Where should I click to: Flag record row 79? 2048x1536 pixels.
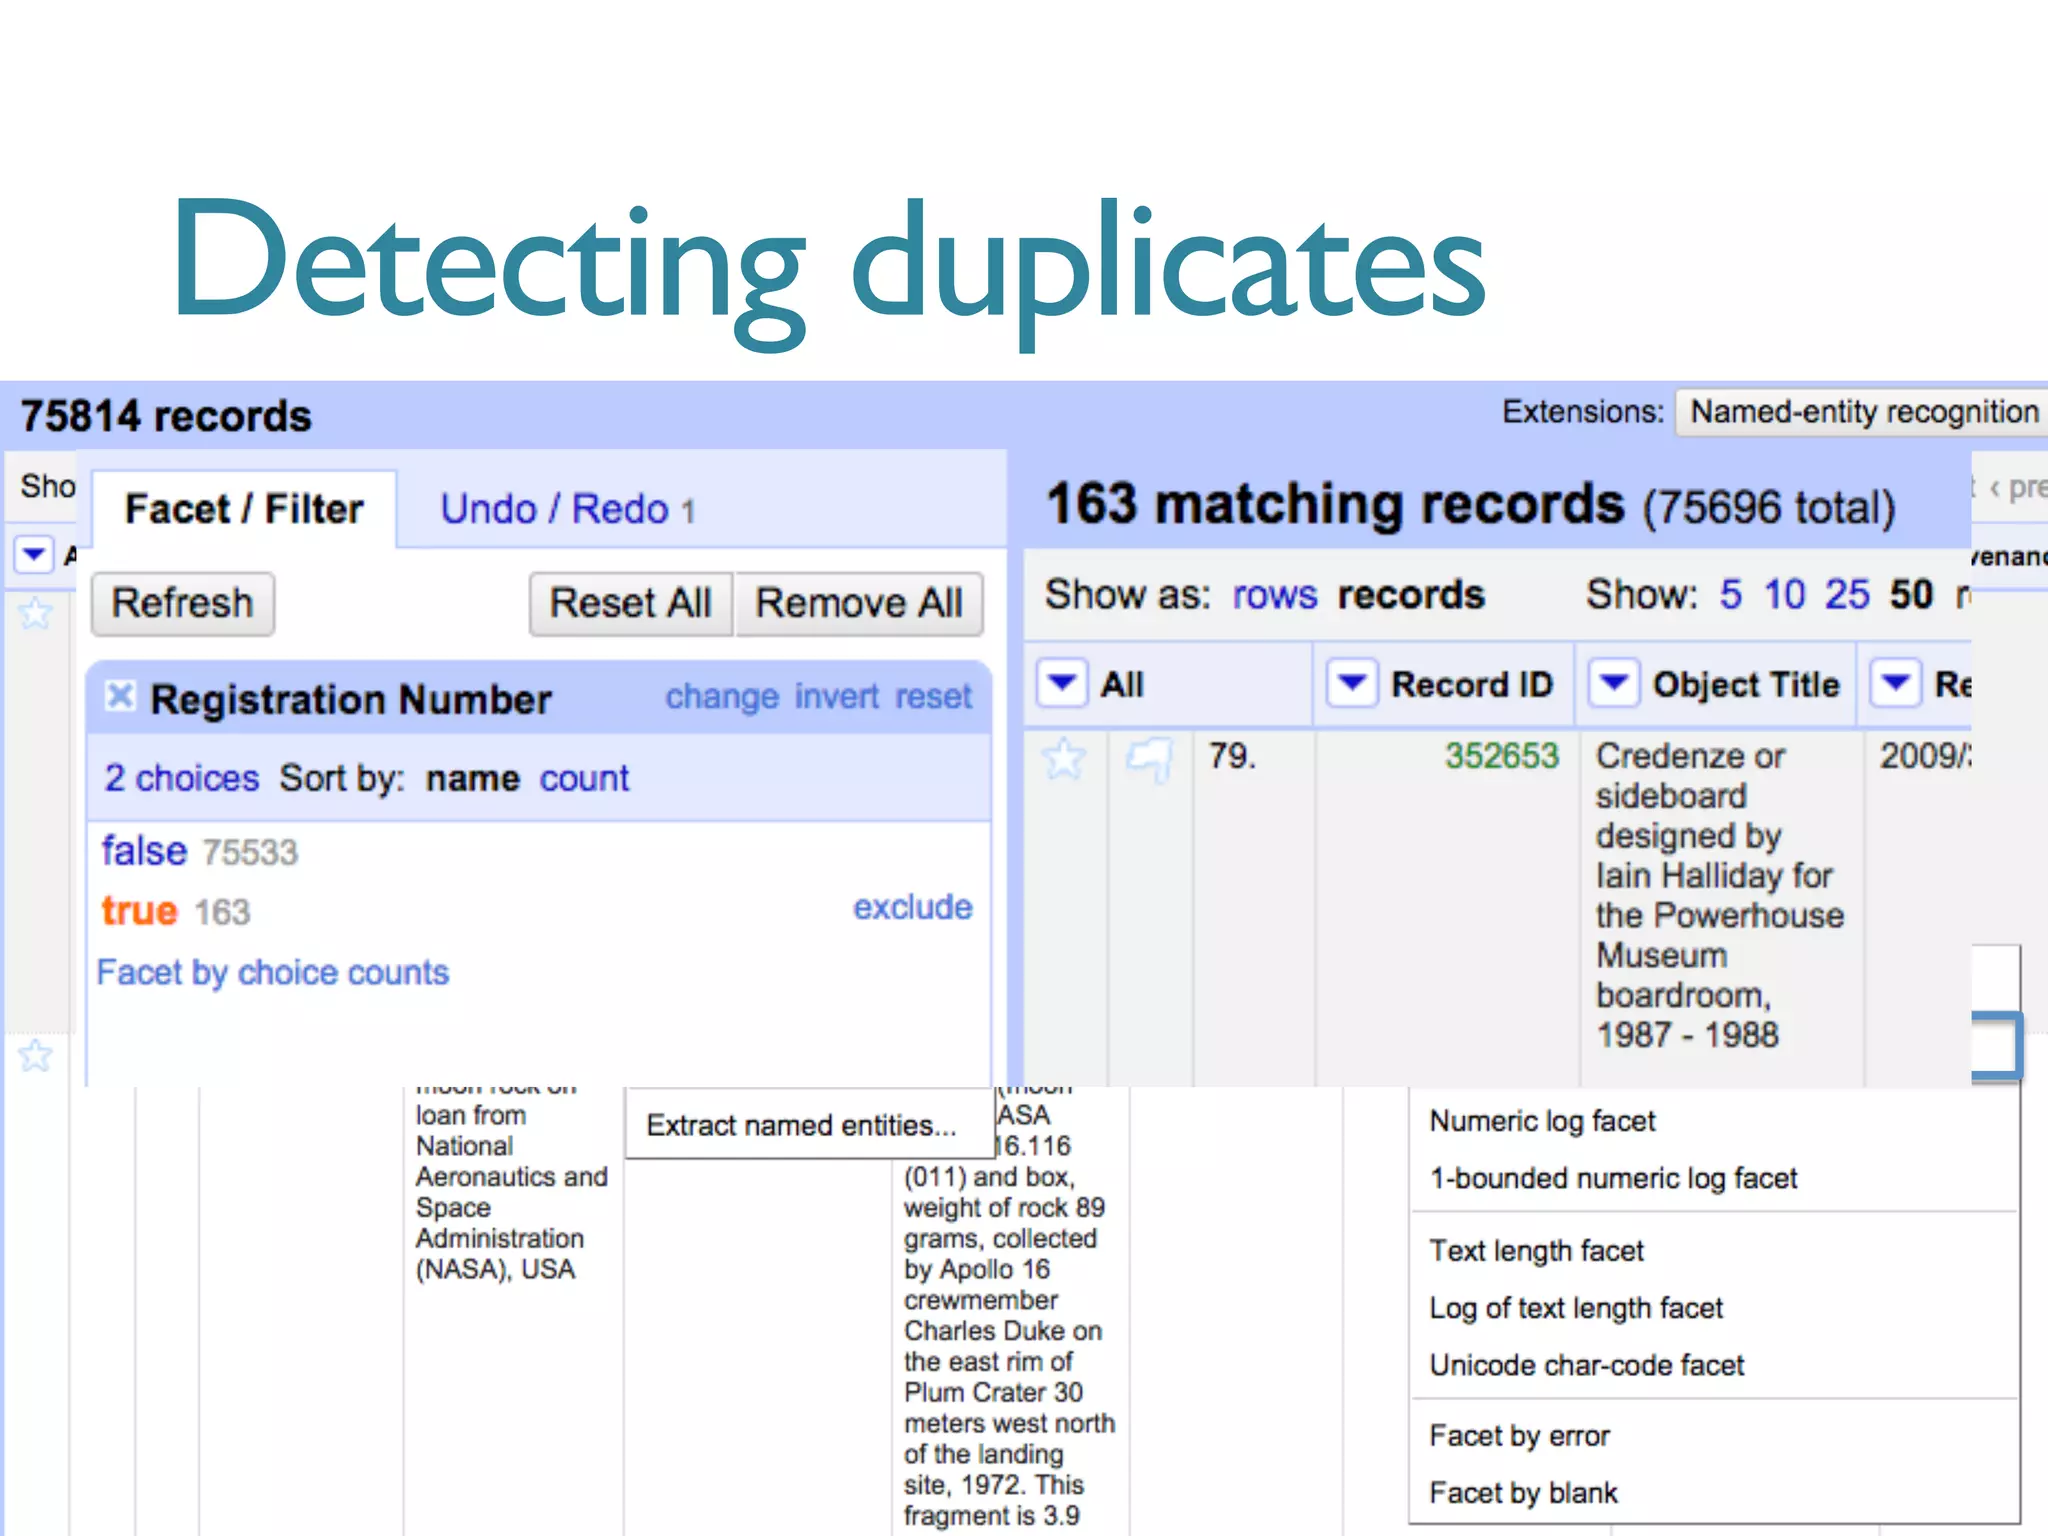pos(1149,759)
